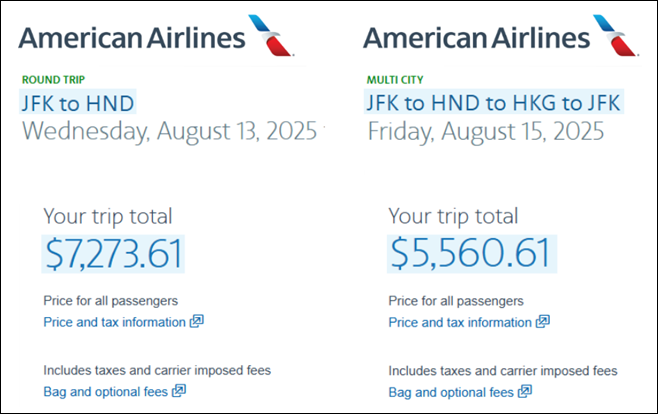658x414 pixels.
Task: Click external-link icon beside left Bag and optional fees
Action: pyautogui.click(x=179, y=391)
